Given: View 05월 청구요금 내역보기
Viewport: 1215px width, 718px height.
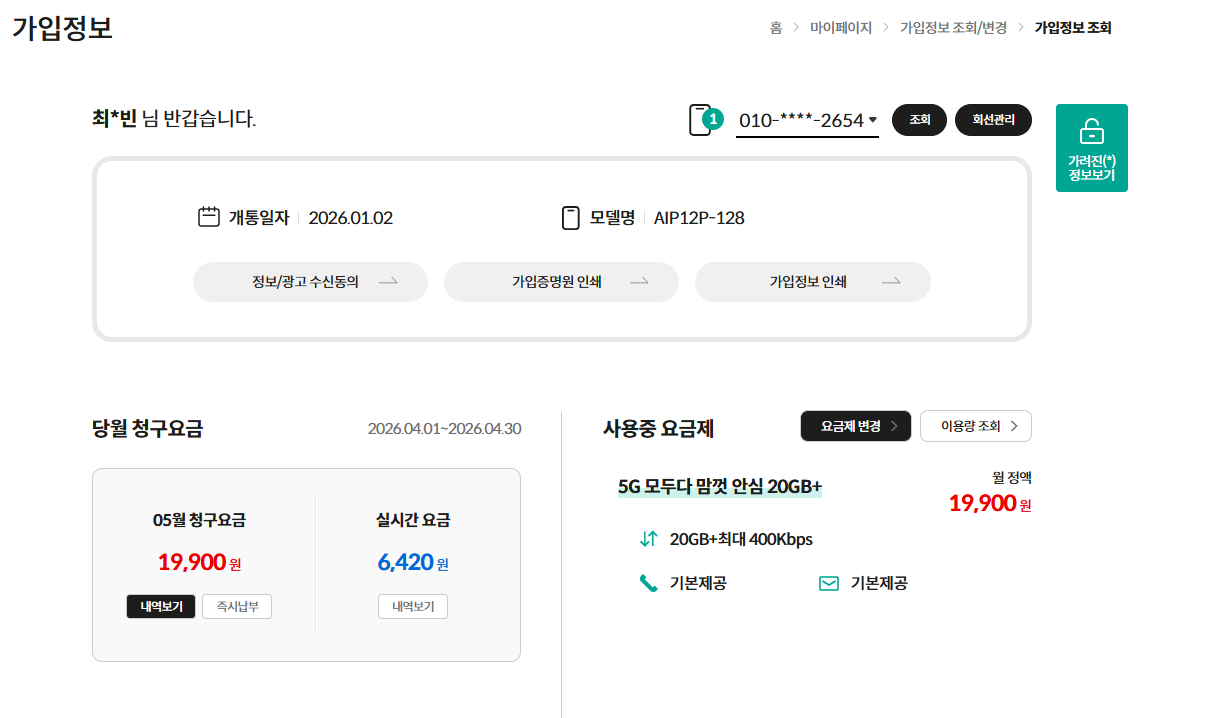Looking at the screenshot, I should 161,606.
